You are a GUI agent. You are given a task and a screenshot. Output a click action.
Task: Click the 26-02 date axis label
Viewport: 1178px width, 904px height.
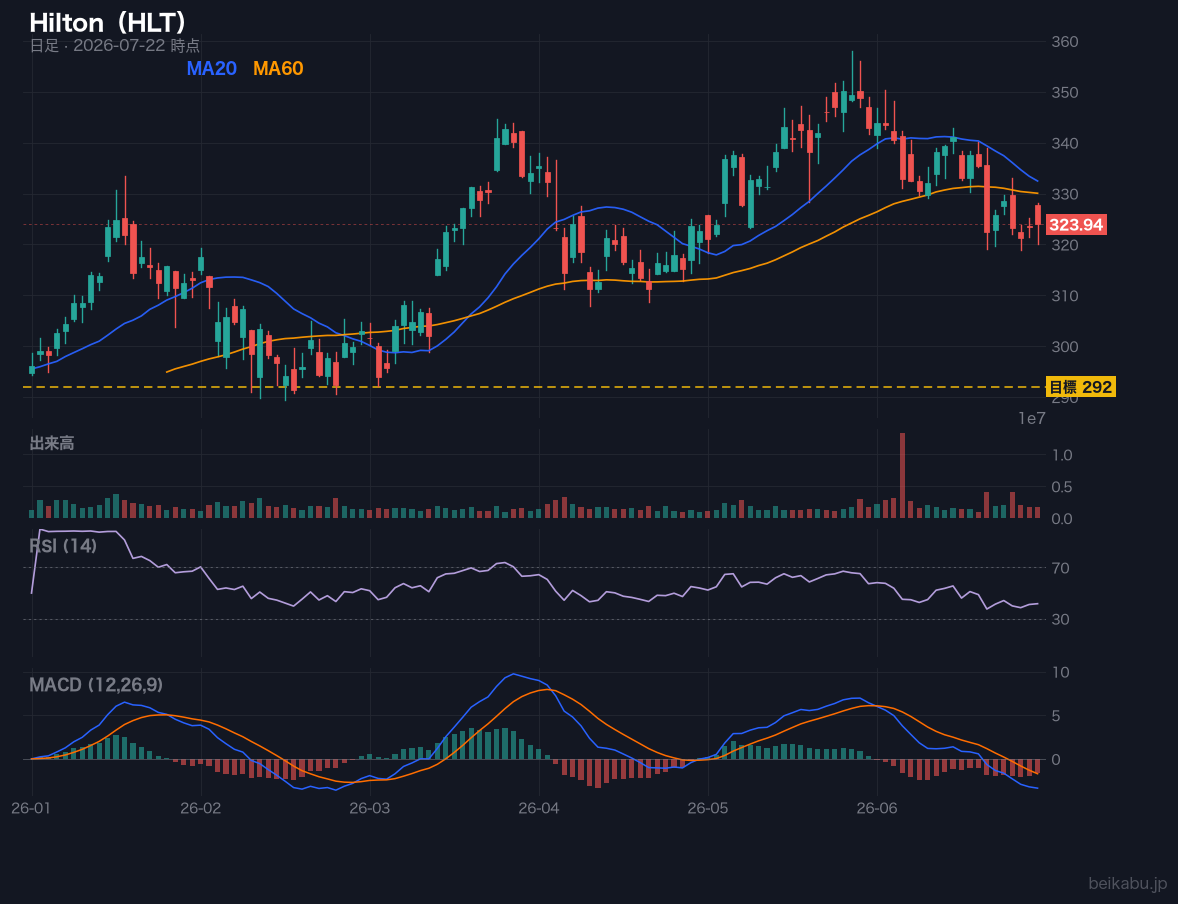click(x=201, y=808)
